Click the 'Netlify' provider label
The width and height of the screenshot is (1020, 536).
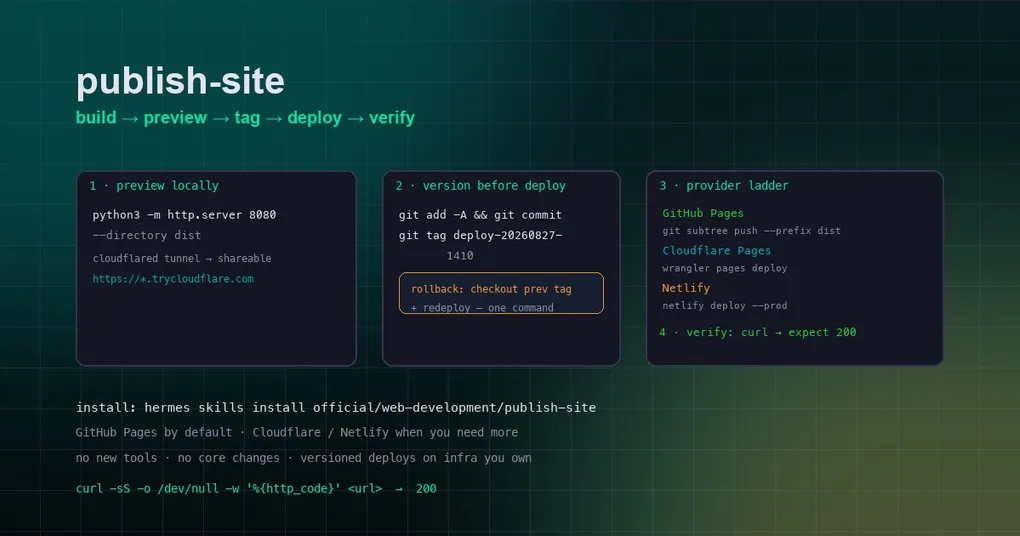pyautogui.click(x=686, y=288)
